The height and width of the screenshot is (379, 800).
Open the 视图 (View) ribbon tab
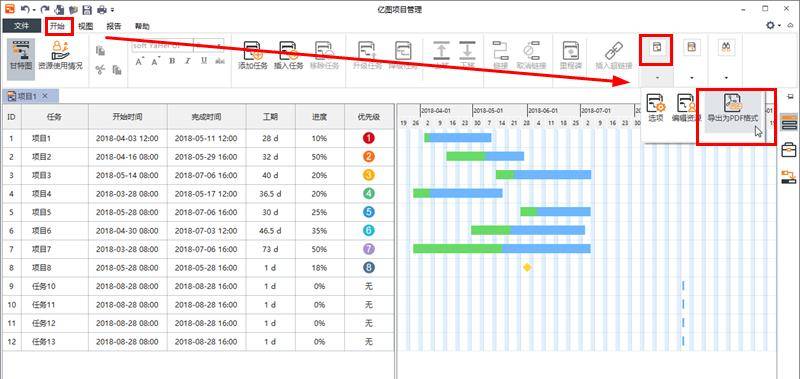tap(86, 27)
